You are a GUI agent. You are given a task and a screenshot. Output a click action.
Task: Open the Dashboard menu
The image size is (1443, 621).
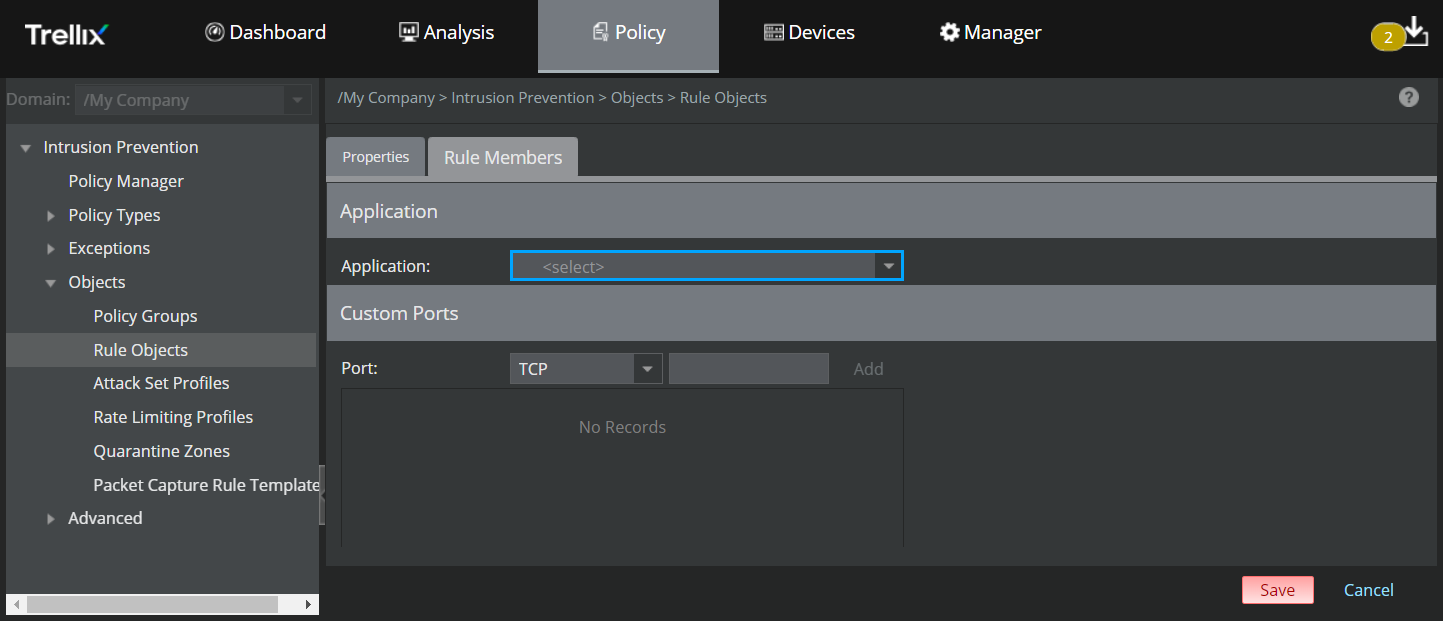click(266, 33)
